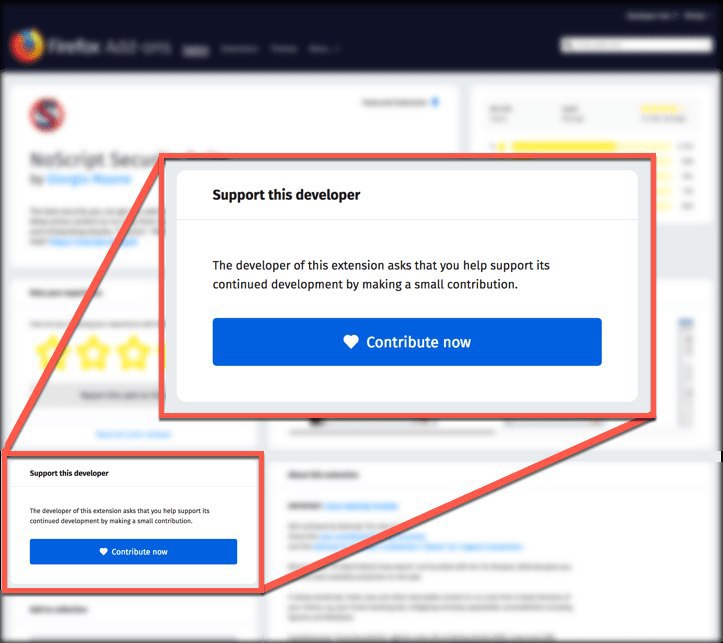Screen dimensions: 723x643
Task: Click the blue featured extension badge
Action: pyautogui.click(x=435, y=102)
